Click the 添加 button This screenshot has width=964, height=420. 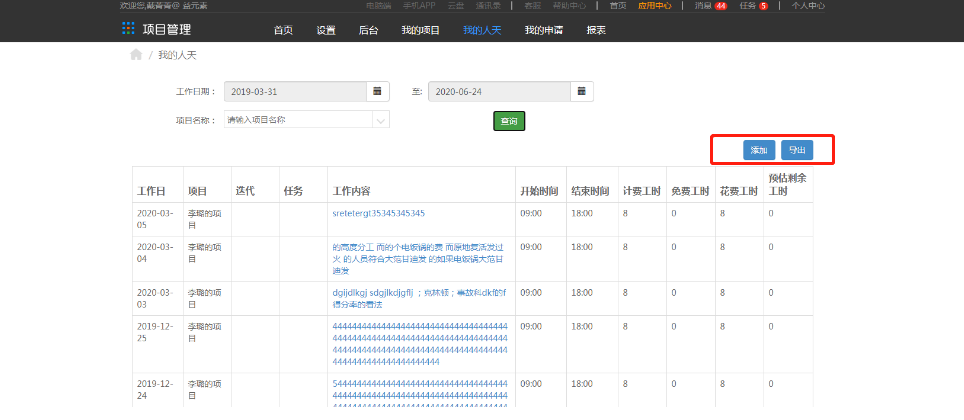[x=759, y=150]
